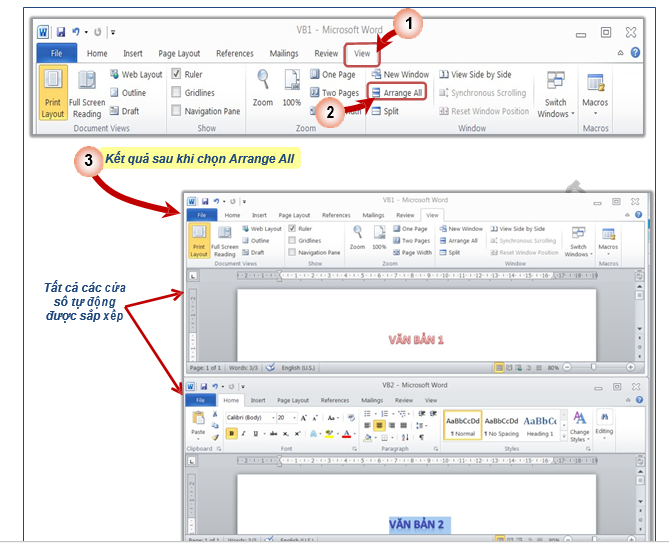Open Full Screen Reading in the topmost ribbon
Screen dimensions: 669x543
tap(87, 93)
